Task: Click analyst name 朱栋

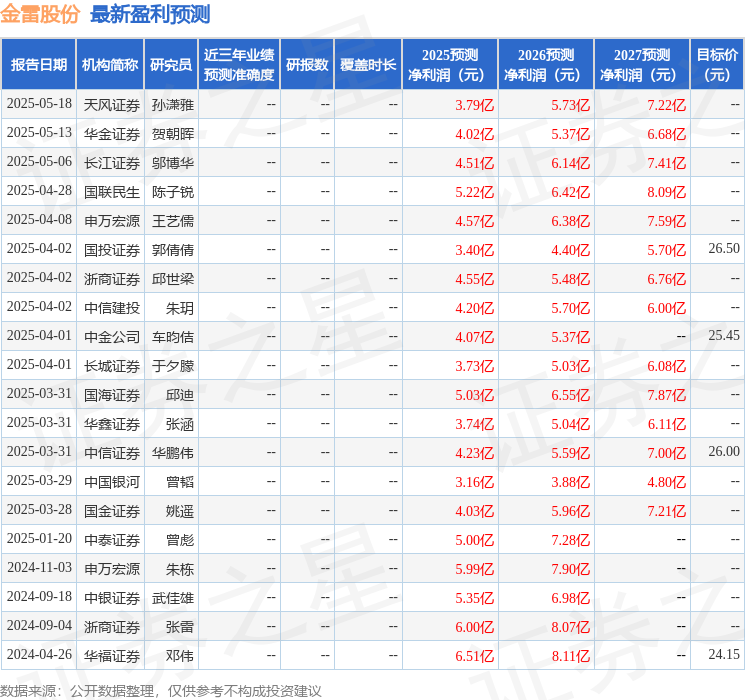Action: pos(180,569)
